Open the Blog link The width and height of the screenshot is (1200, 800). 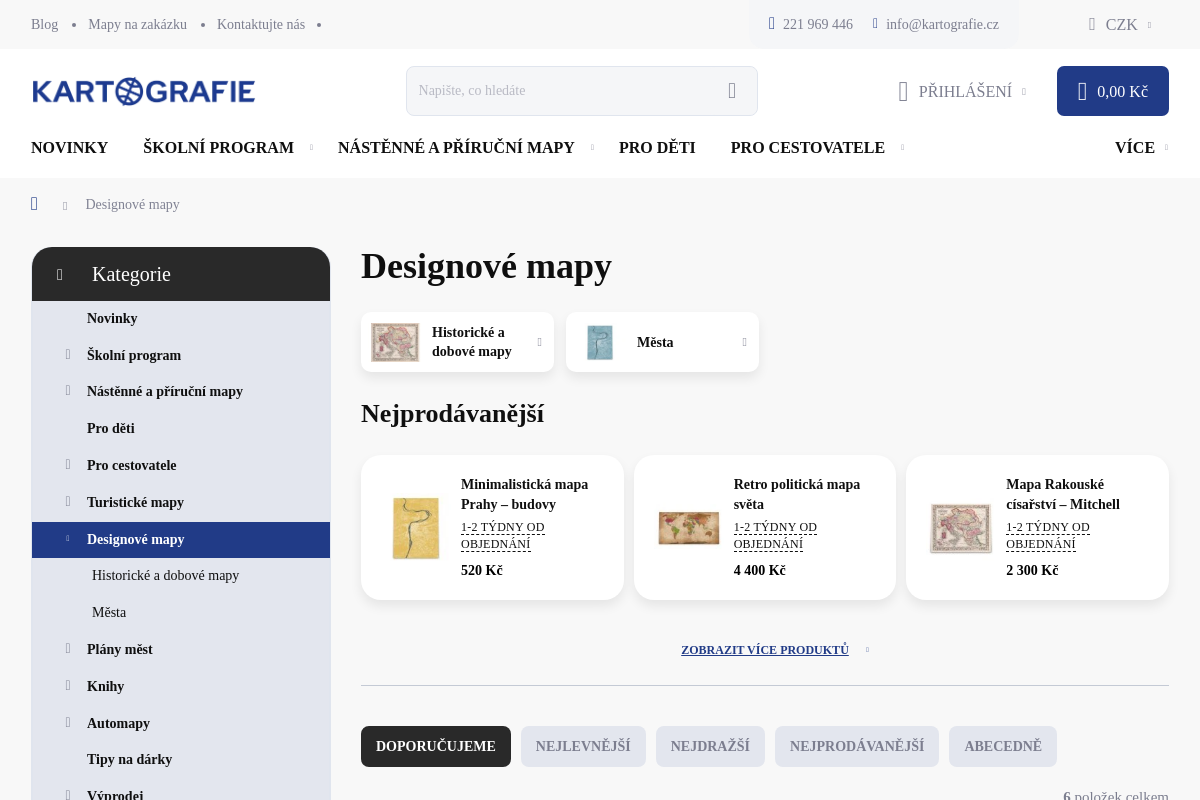pos(45,24)
